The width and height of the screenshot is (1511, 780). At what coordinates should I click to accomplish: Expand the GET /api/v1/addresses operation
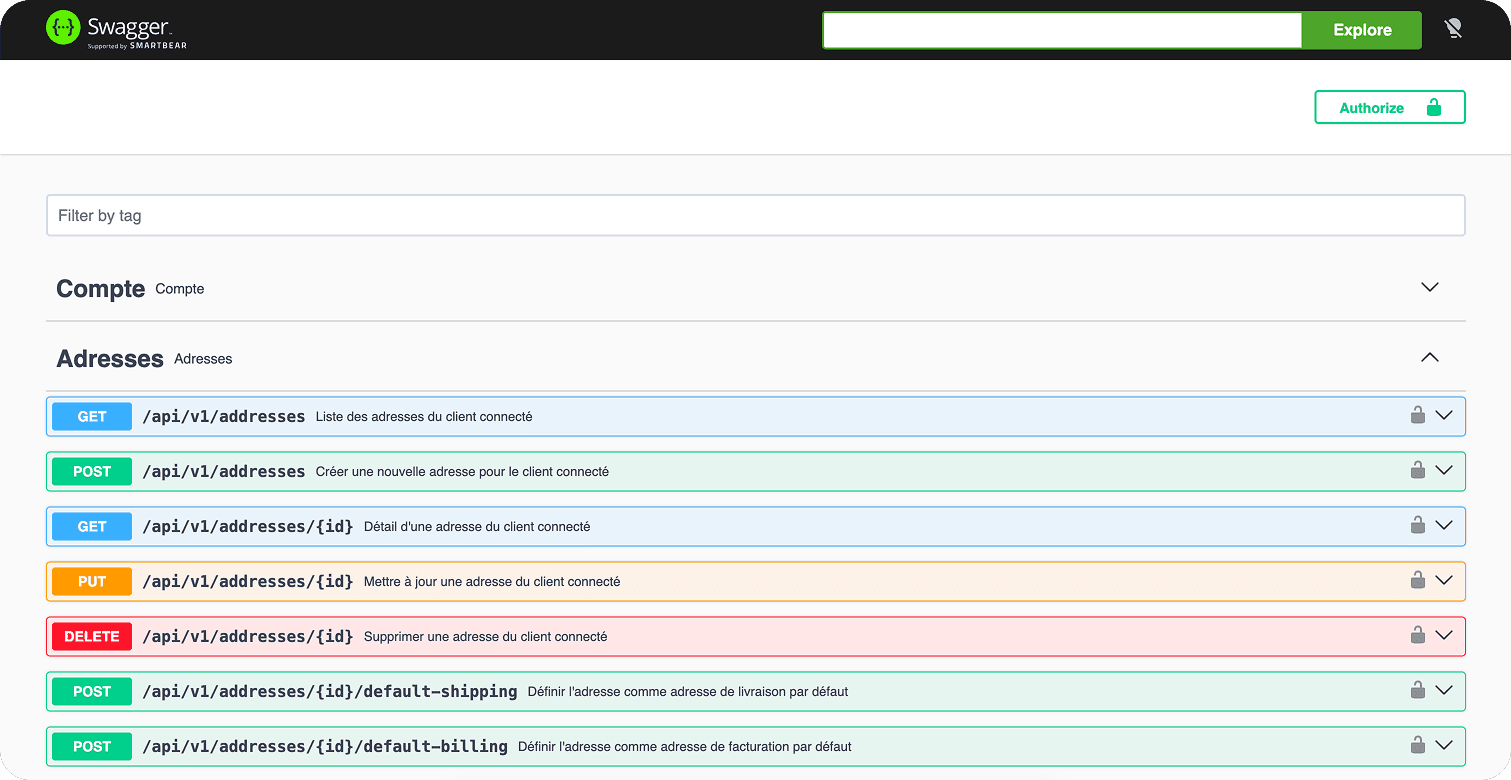[x=1443, y=415]
